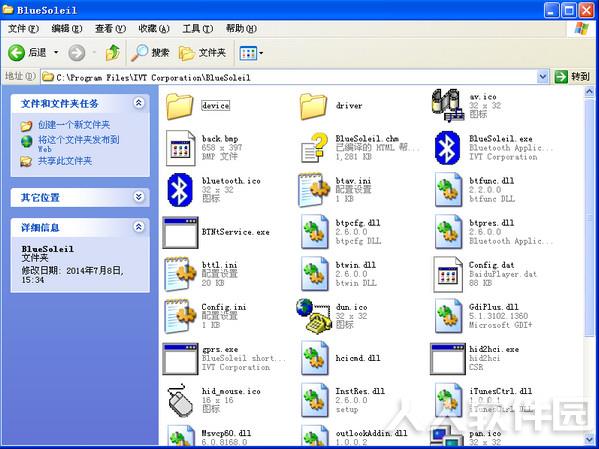The width and height of the screenshot is (599, 449).
Task: Select the btfunc.dll file icon
Action: 448,190
